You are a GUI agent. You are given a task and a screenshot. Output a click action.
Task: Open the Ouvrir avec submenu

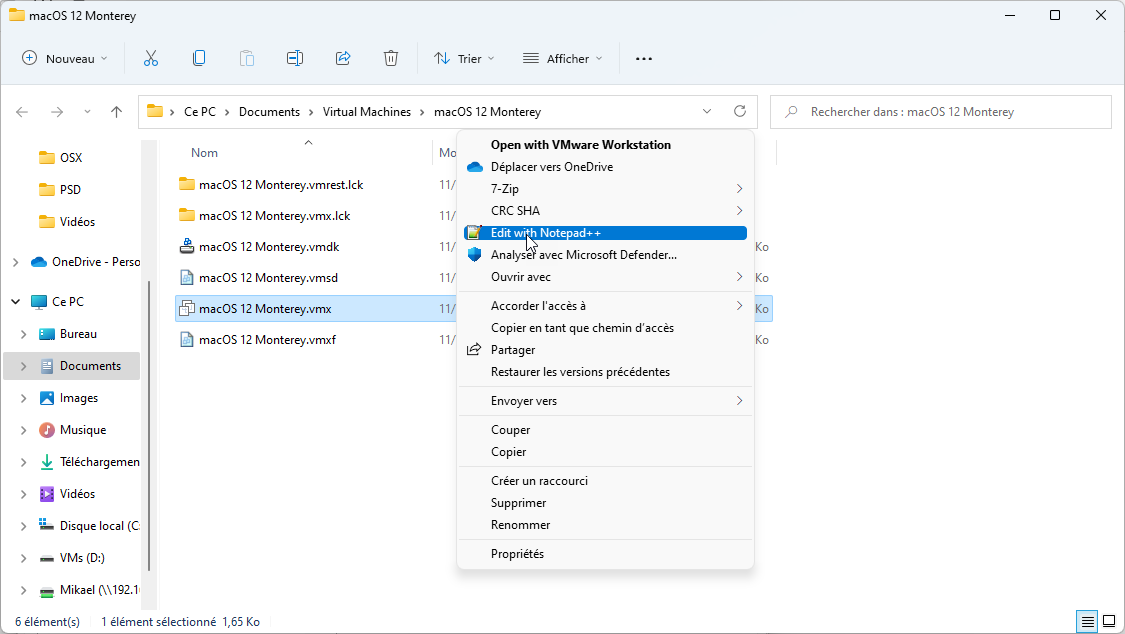[606, 277]
